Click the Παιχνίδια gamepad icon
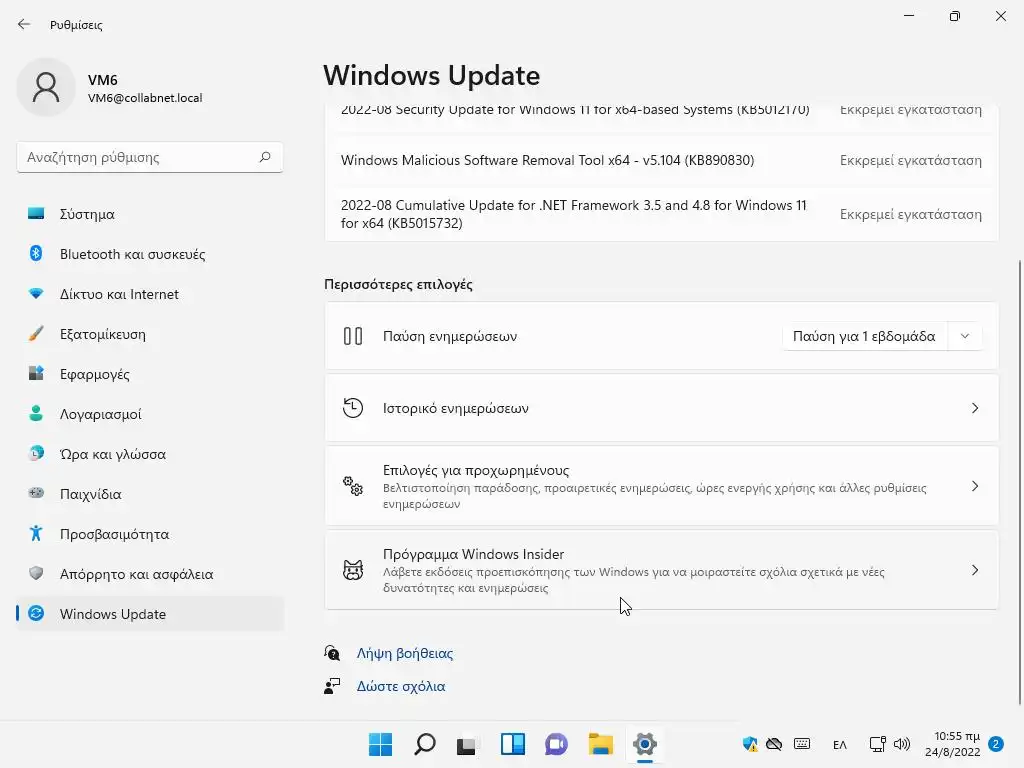 [36, 493]
